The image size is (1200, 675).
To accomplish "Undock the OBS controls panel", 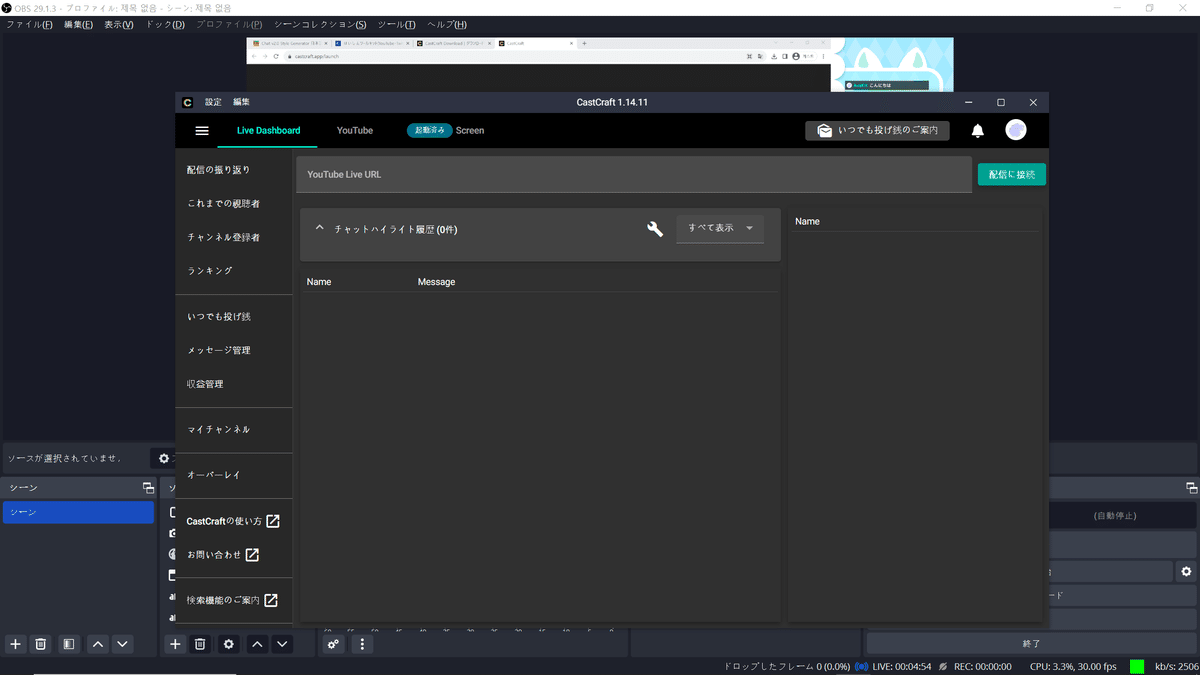I will (x=1191, y=487).
